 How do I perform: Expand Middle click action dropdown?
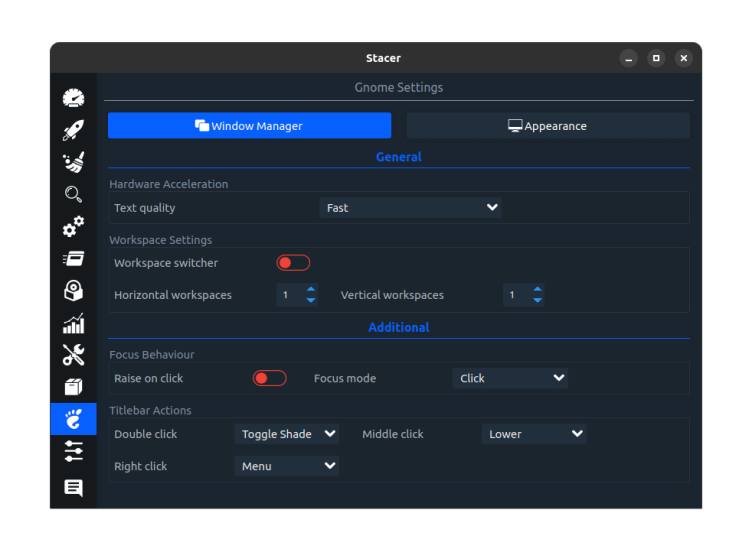[534, 434]
